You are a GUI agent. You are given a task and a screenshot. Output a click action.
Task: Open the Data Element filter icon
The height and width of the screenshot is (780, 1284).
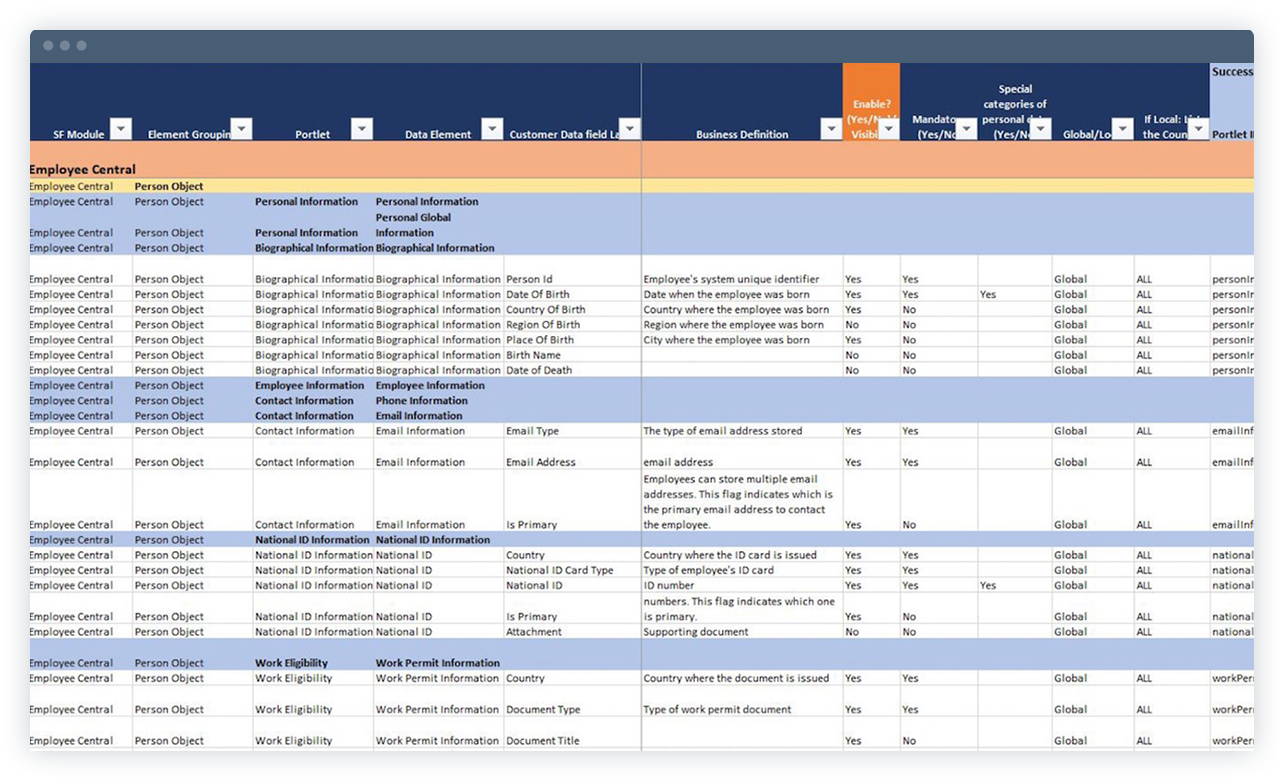pos(491,129)
